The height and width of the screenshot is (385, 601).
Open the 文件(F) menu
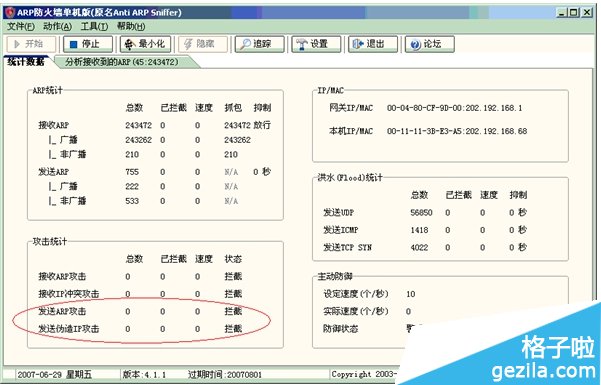pos(21,26)
